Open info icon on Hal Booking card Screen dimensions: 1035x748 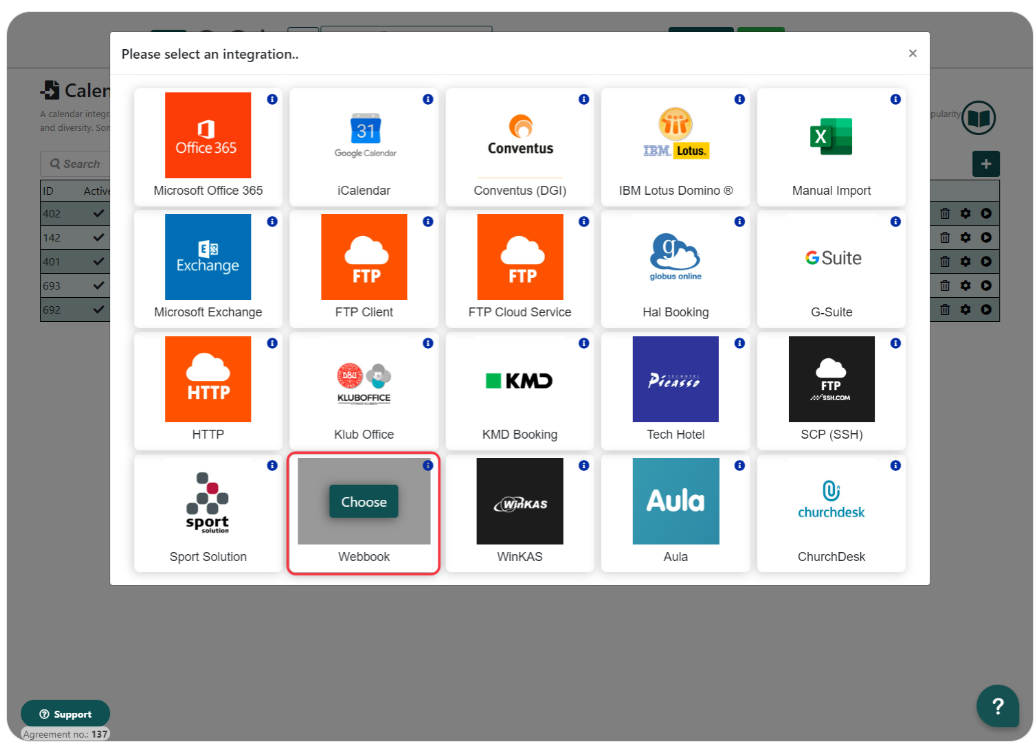[x=739, y=221]
